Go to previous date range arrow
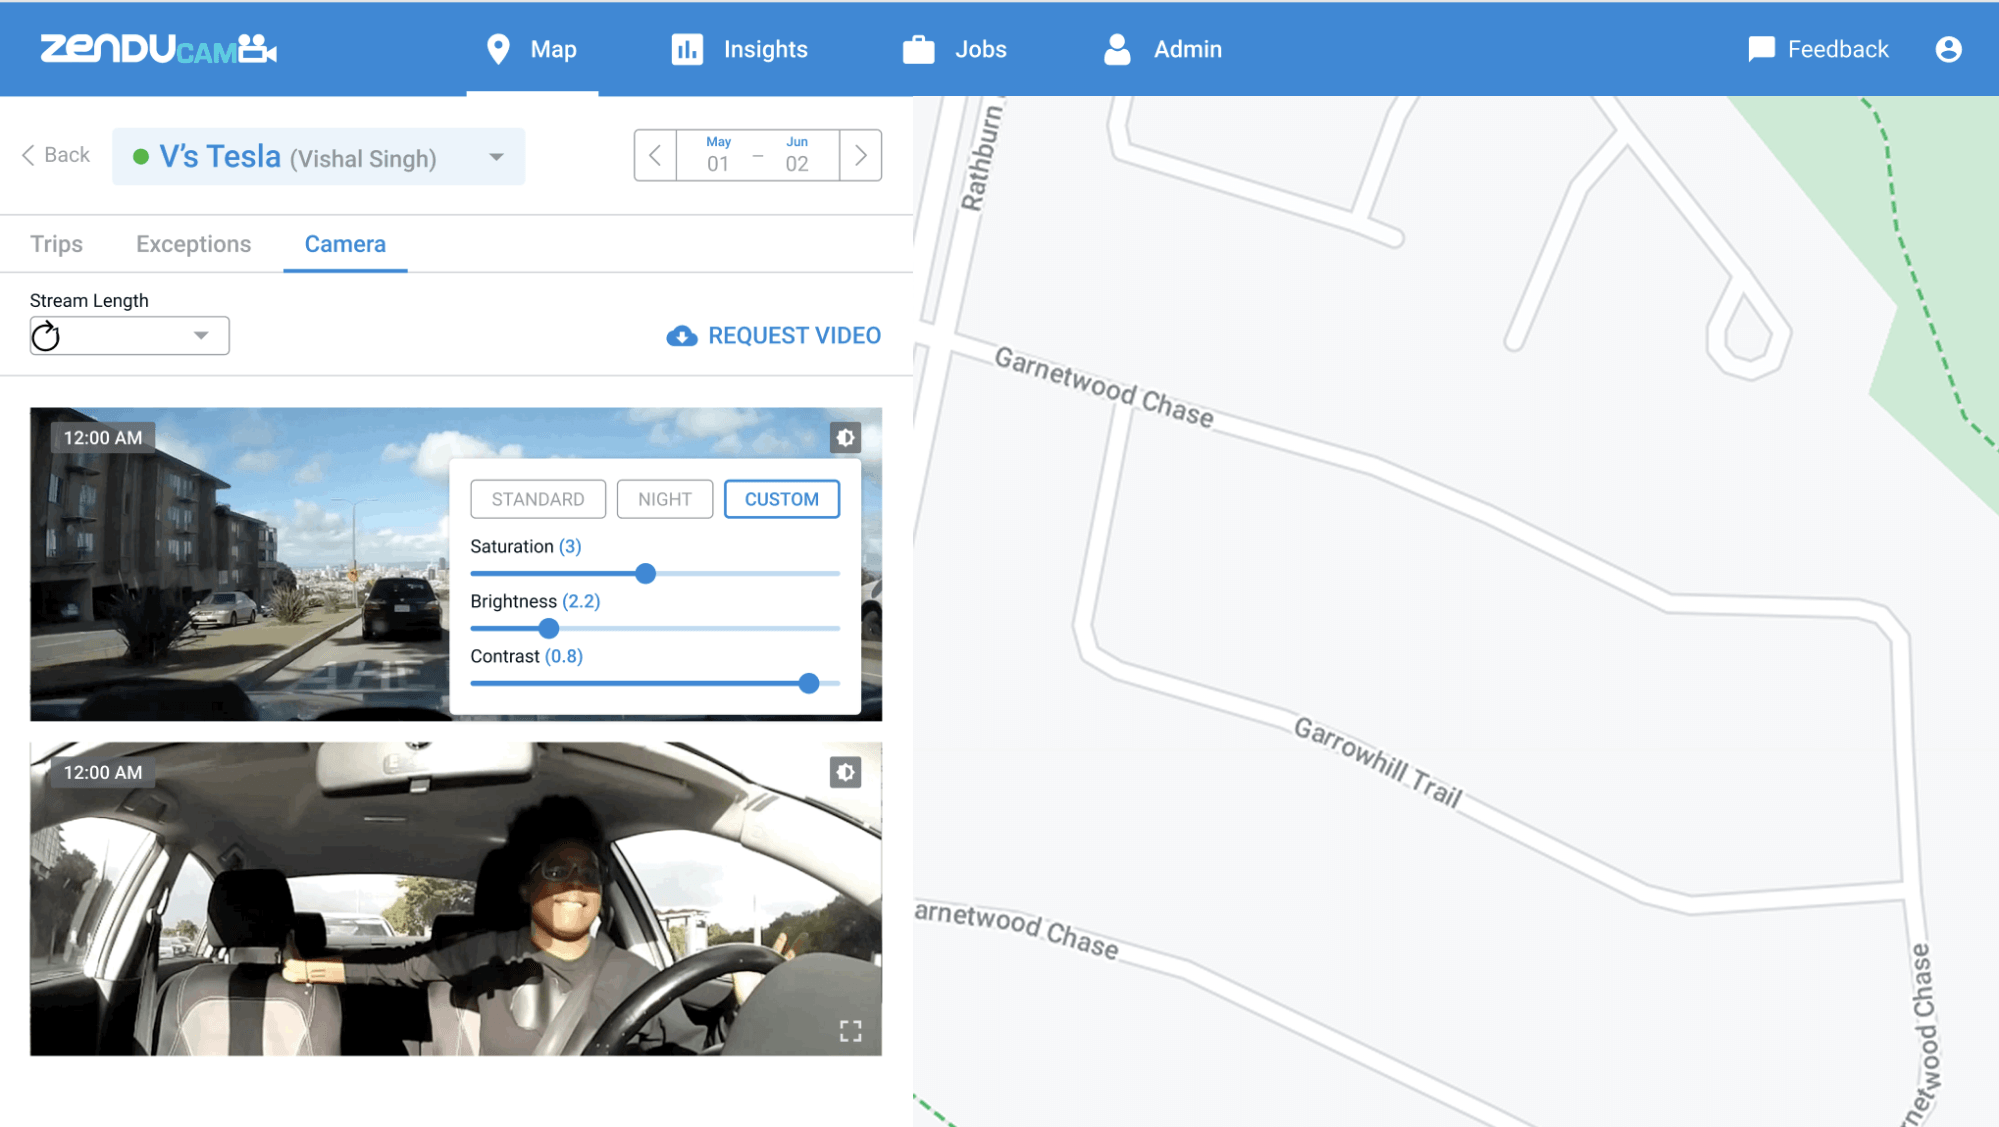This screenshot has width=1999, height=1127. point(655,155)
